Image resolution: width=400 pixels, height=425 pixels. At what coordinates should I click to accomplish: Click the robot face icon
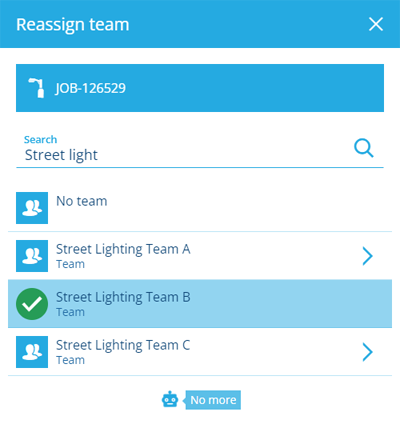(x=170, y=399)
